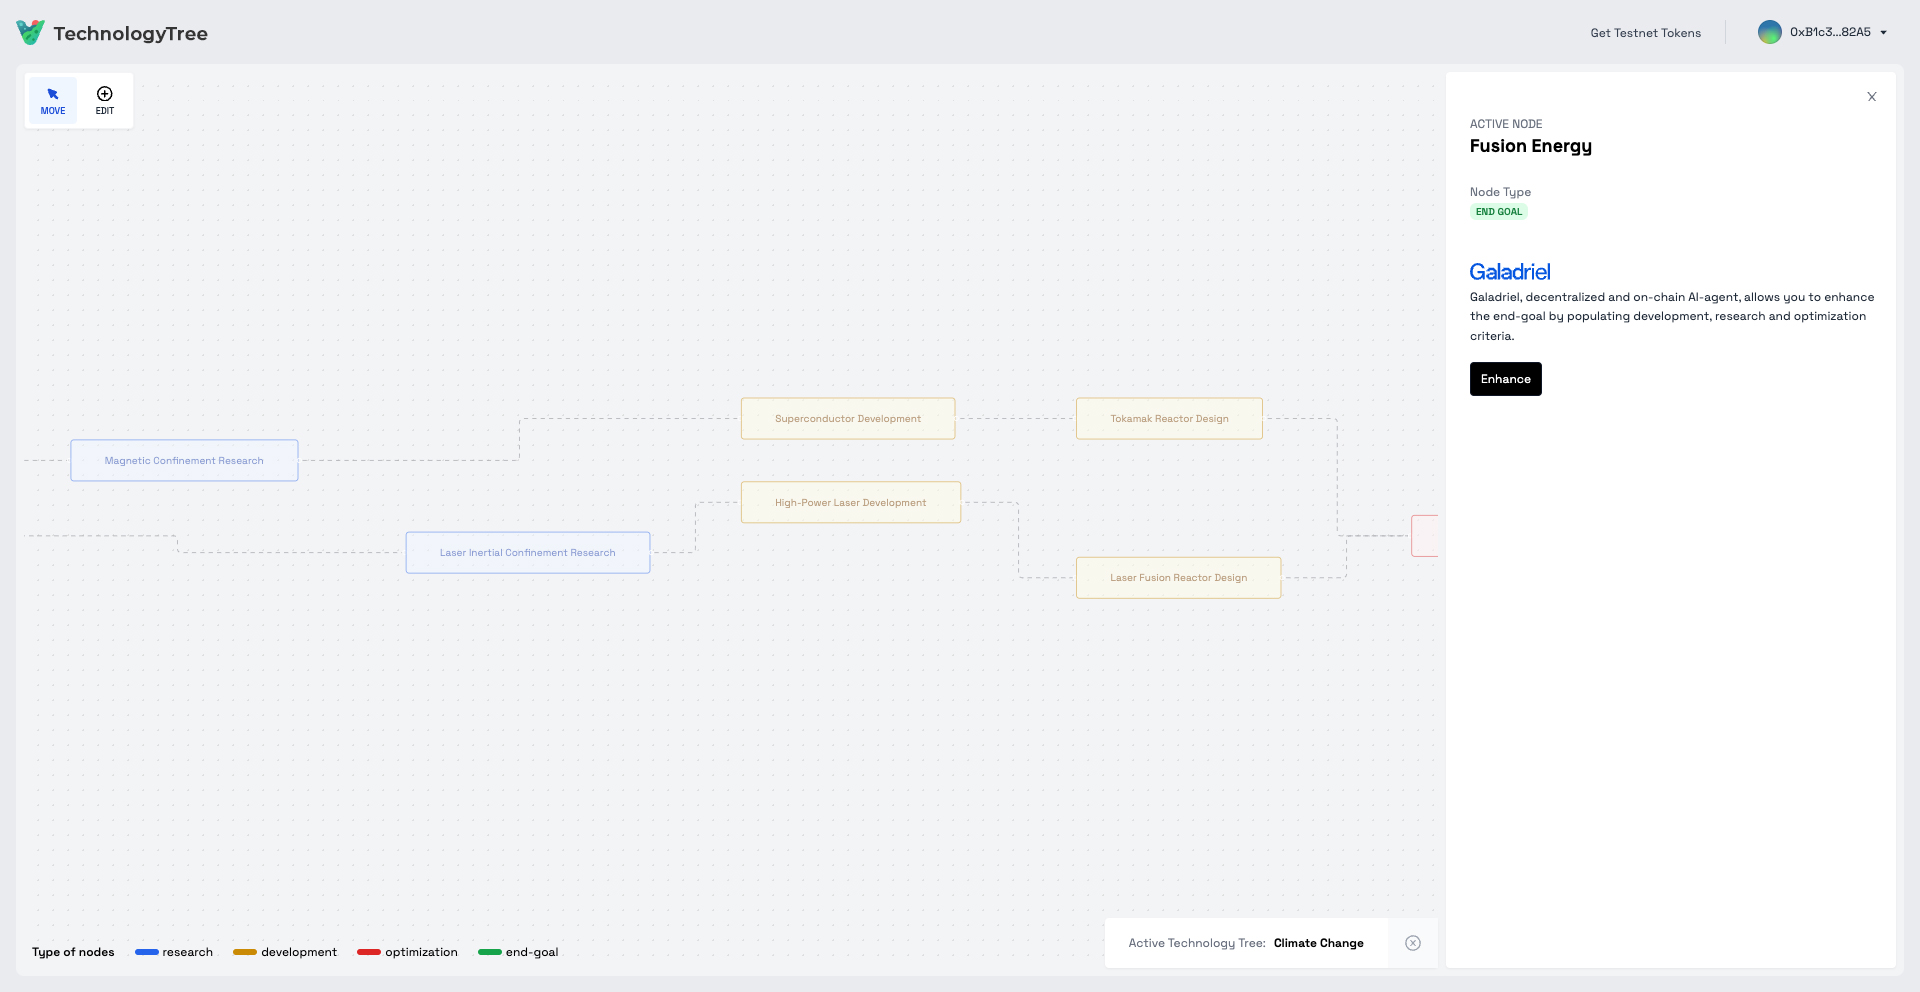Screen dimensions: 1920x992
Task: Click the Node Type label
Action: pos(1500,192)
